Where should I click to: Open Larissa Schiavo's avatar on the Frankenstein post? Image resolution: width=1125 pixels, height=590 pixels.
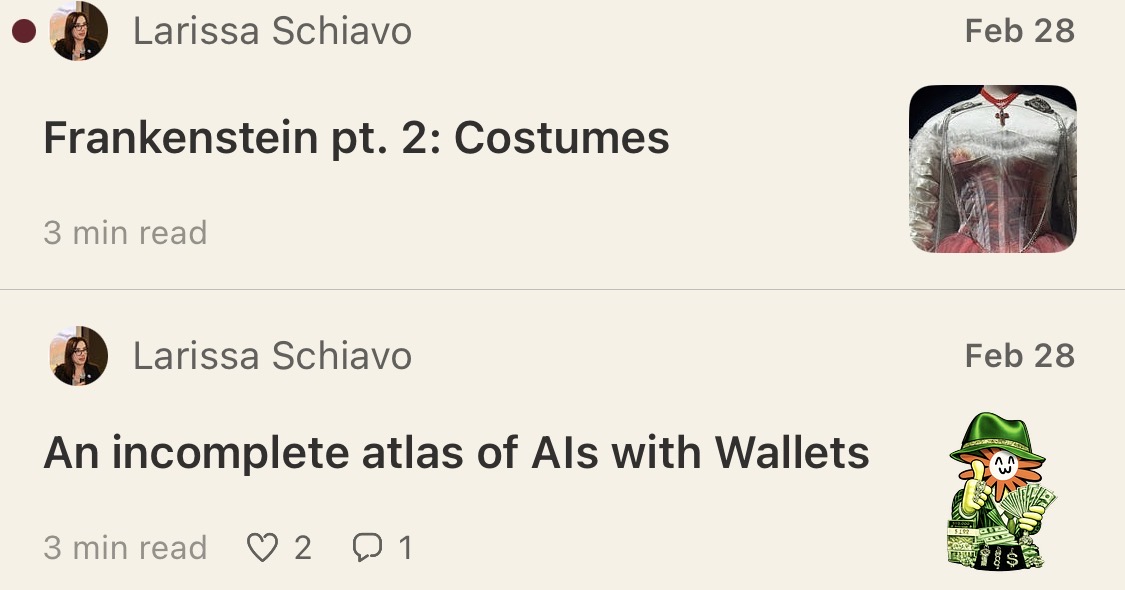79,32
